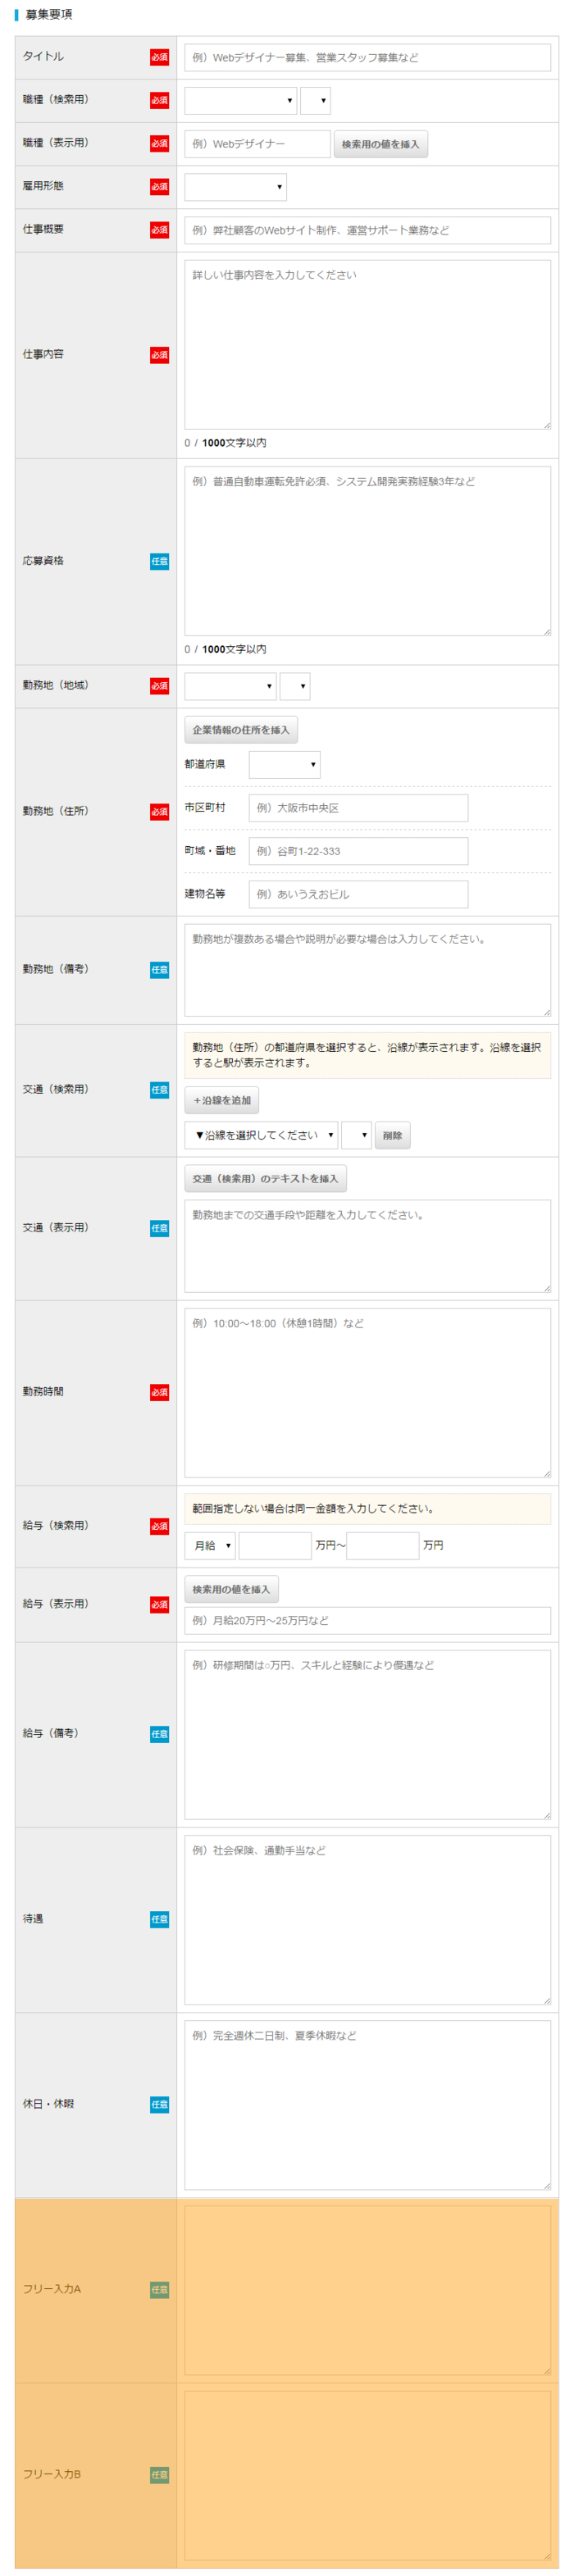Image resolution: width=574 pixels, height=2576 pixels.
Task: Click the 削除 button
Action: [x=393, y=1135]
